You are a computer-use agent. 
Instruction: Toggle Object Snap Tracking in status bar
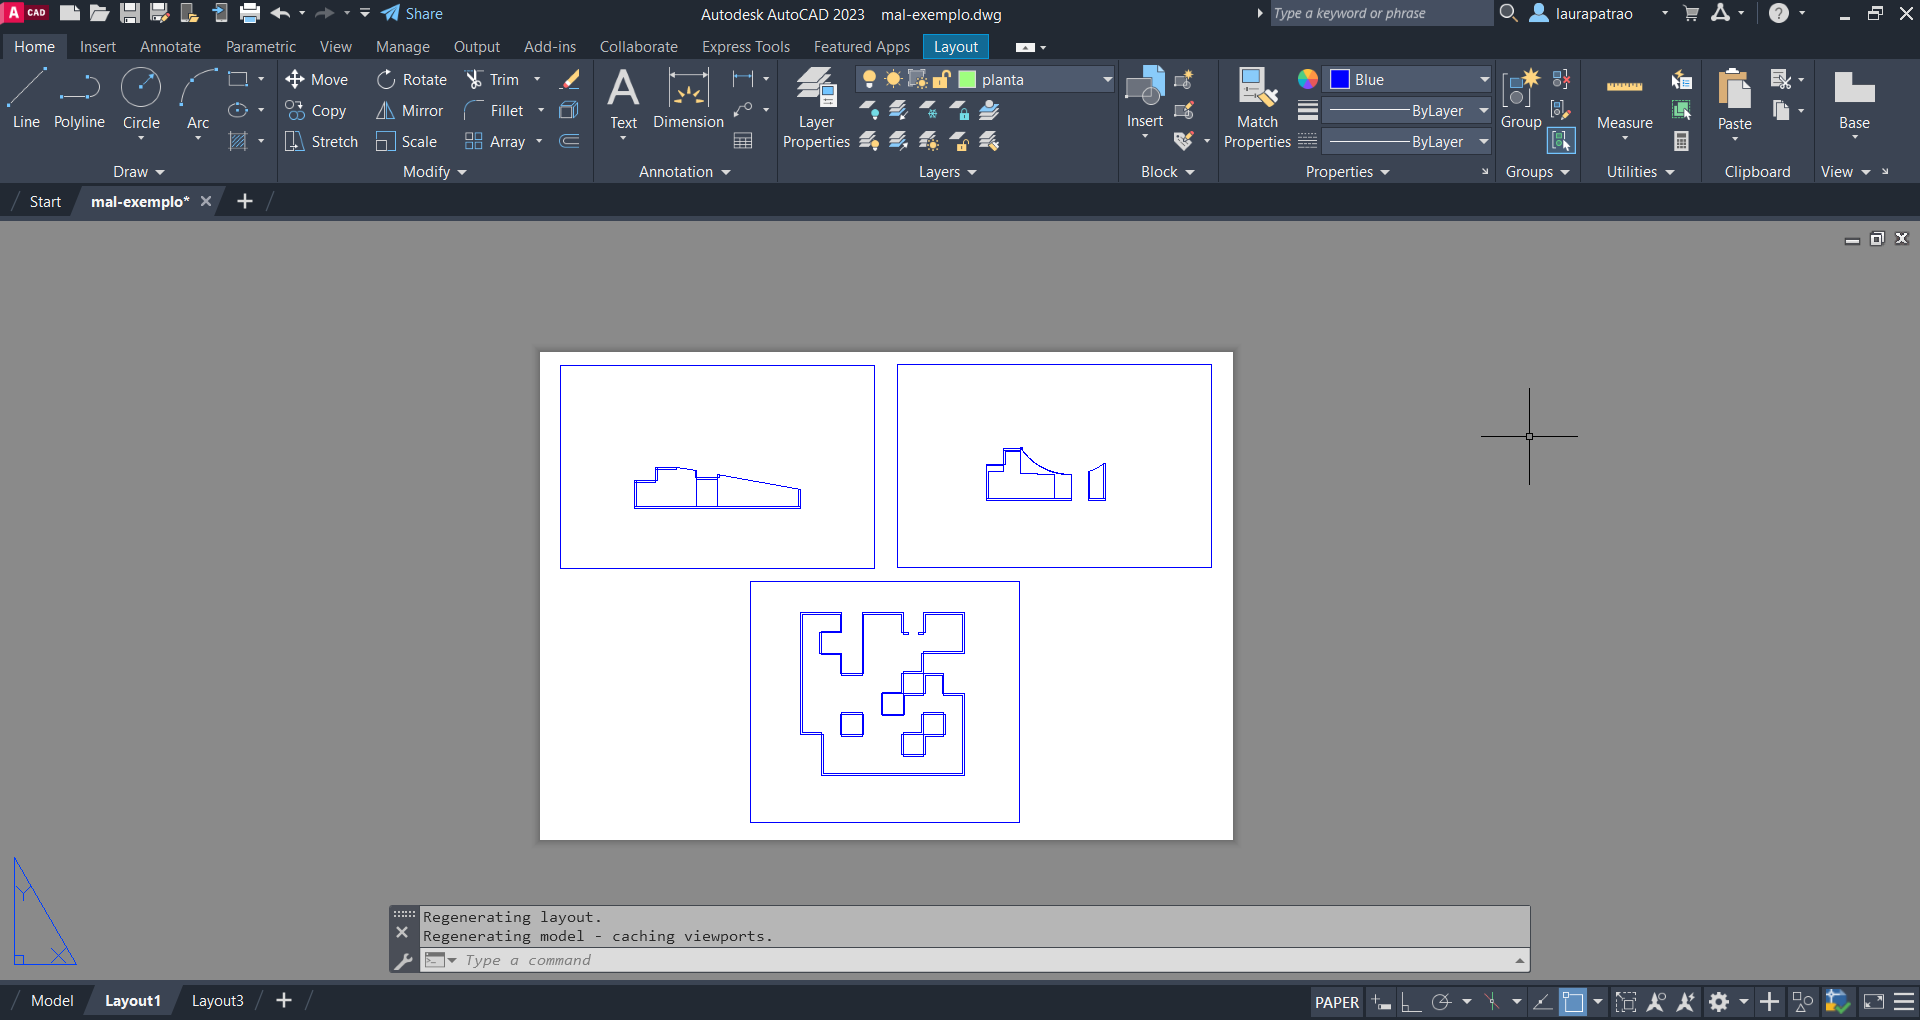click(x=1543, y=1002)
